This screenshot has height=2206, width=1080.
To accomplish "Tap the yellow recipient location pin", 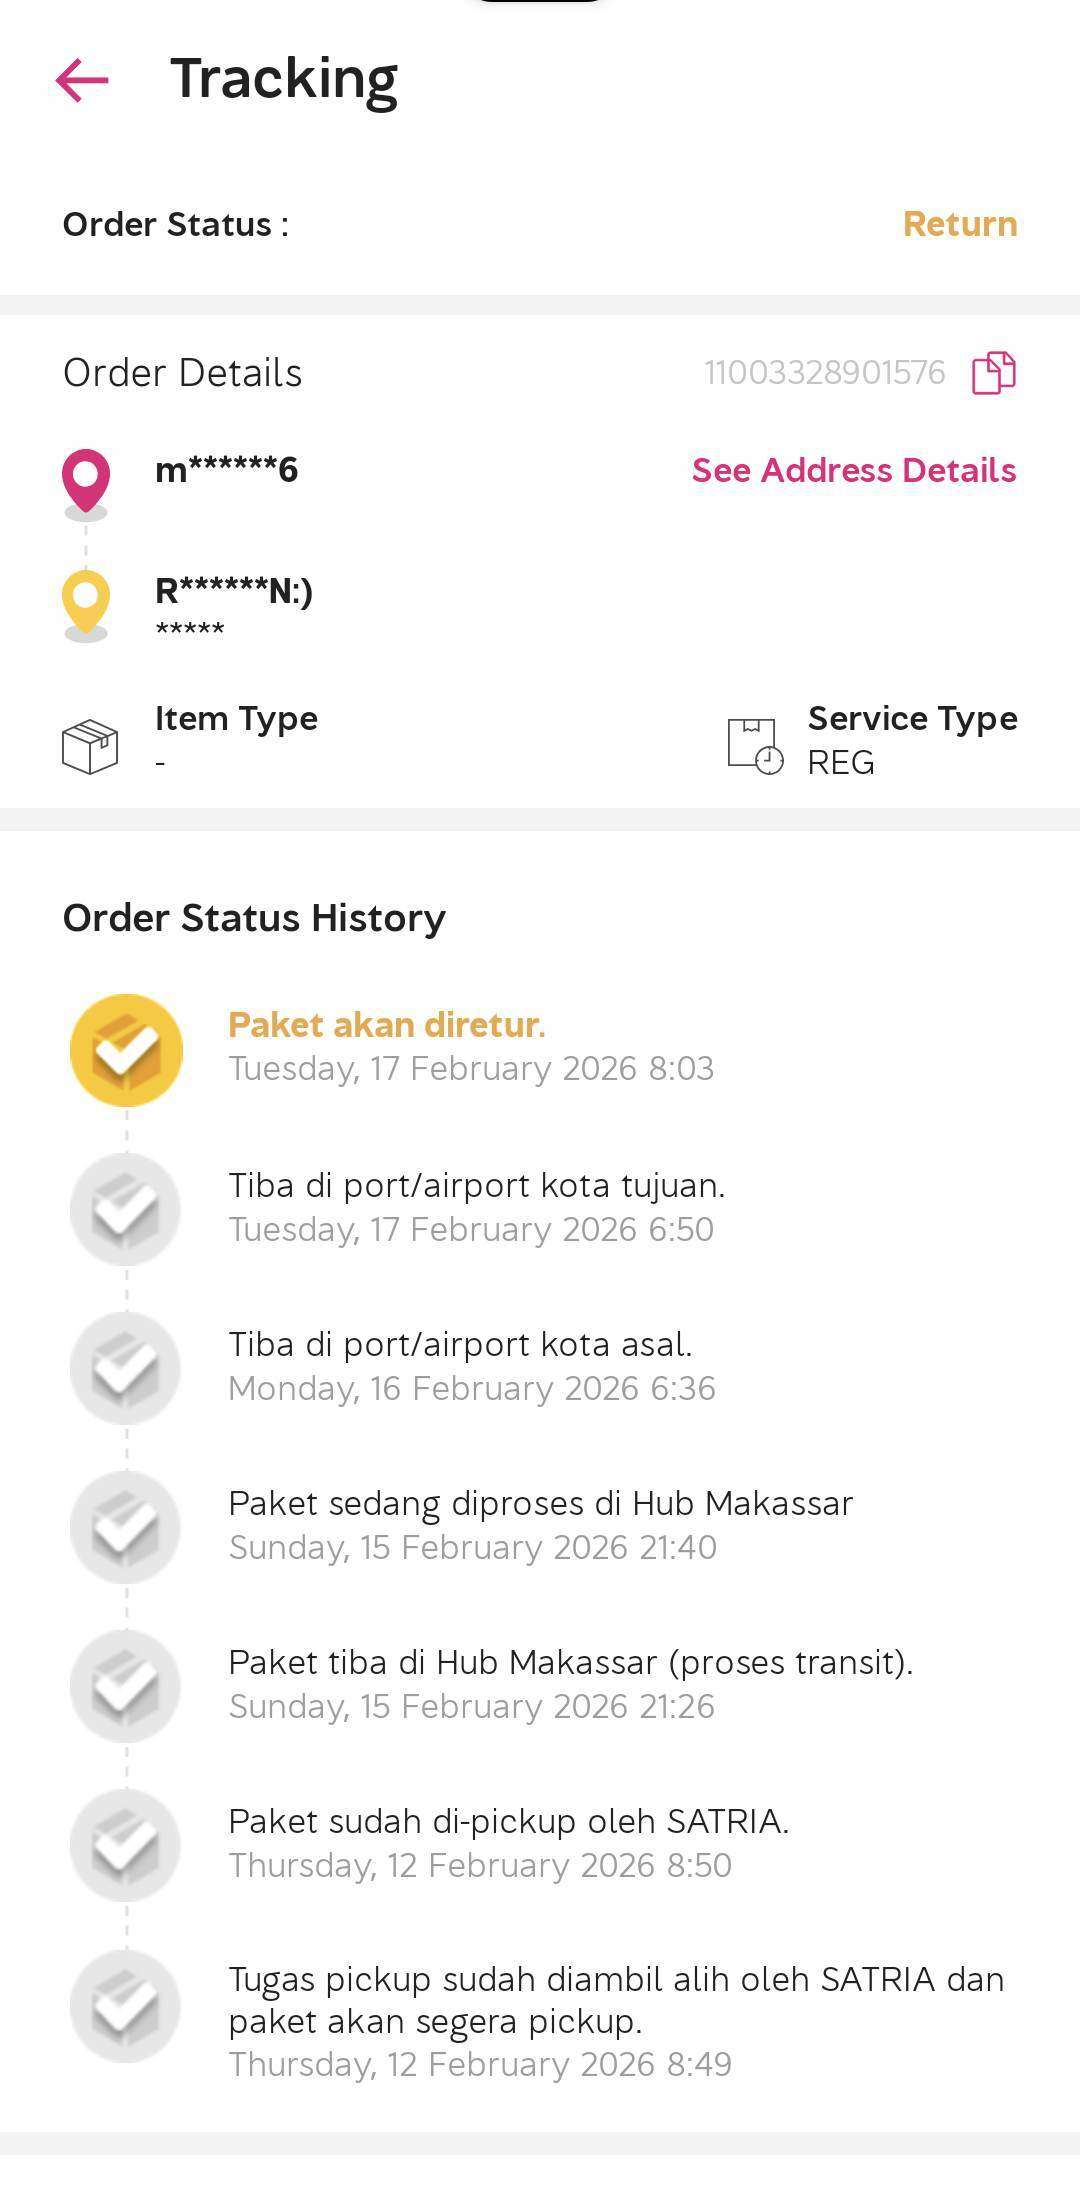I will pos(86,602).
